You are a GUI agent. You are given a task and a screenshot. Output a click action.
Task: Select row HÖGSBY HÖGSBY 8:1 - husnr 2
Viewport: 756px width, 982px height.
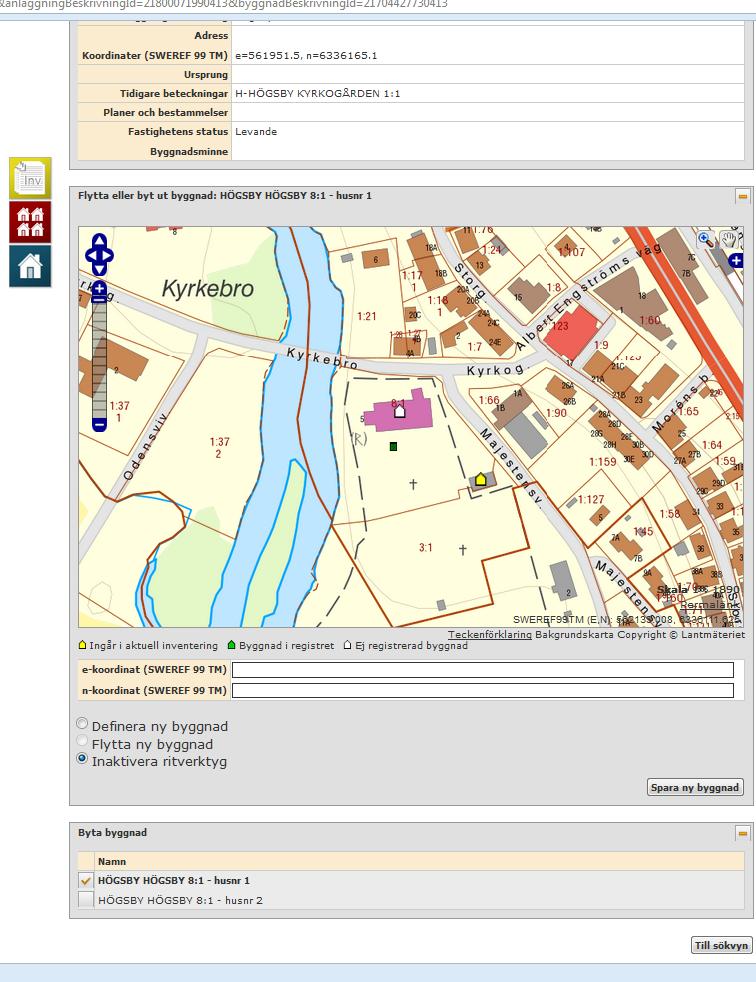pyautogui.click(x=411, y=900)
